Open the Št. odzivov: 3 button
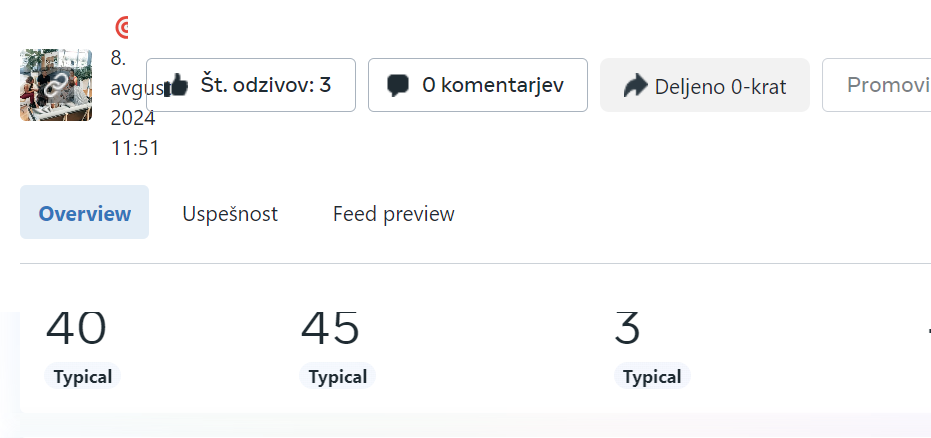931x438 pixels. (251, 85)
